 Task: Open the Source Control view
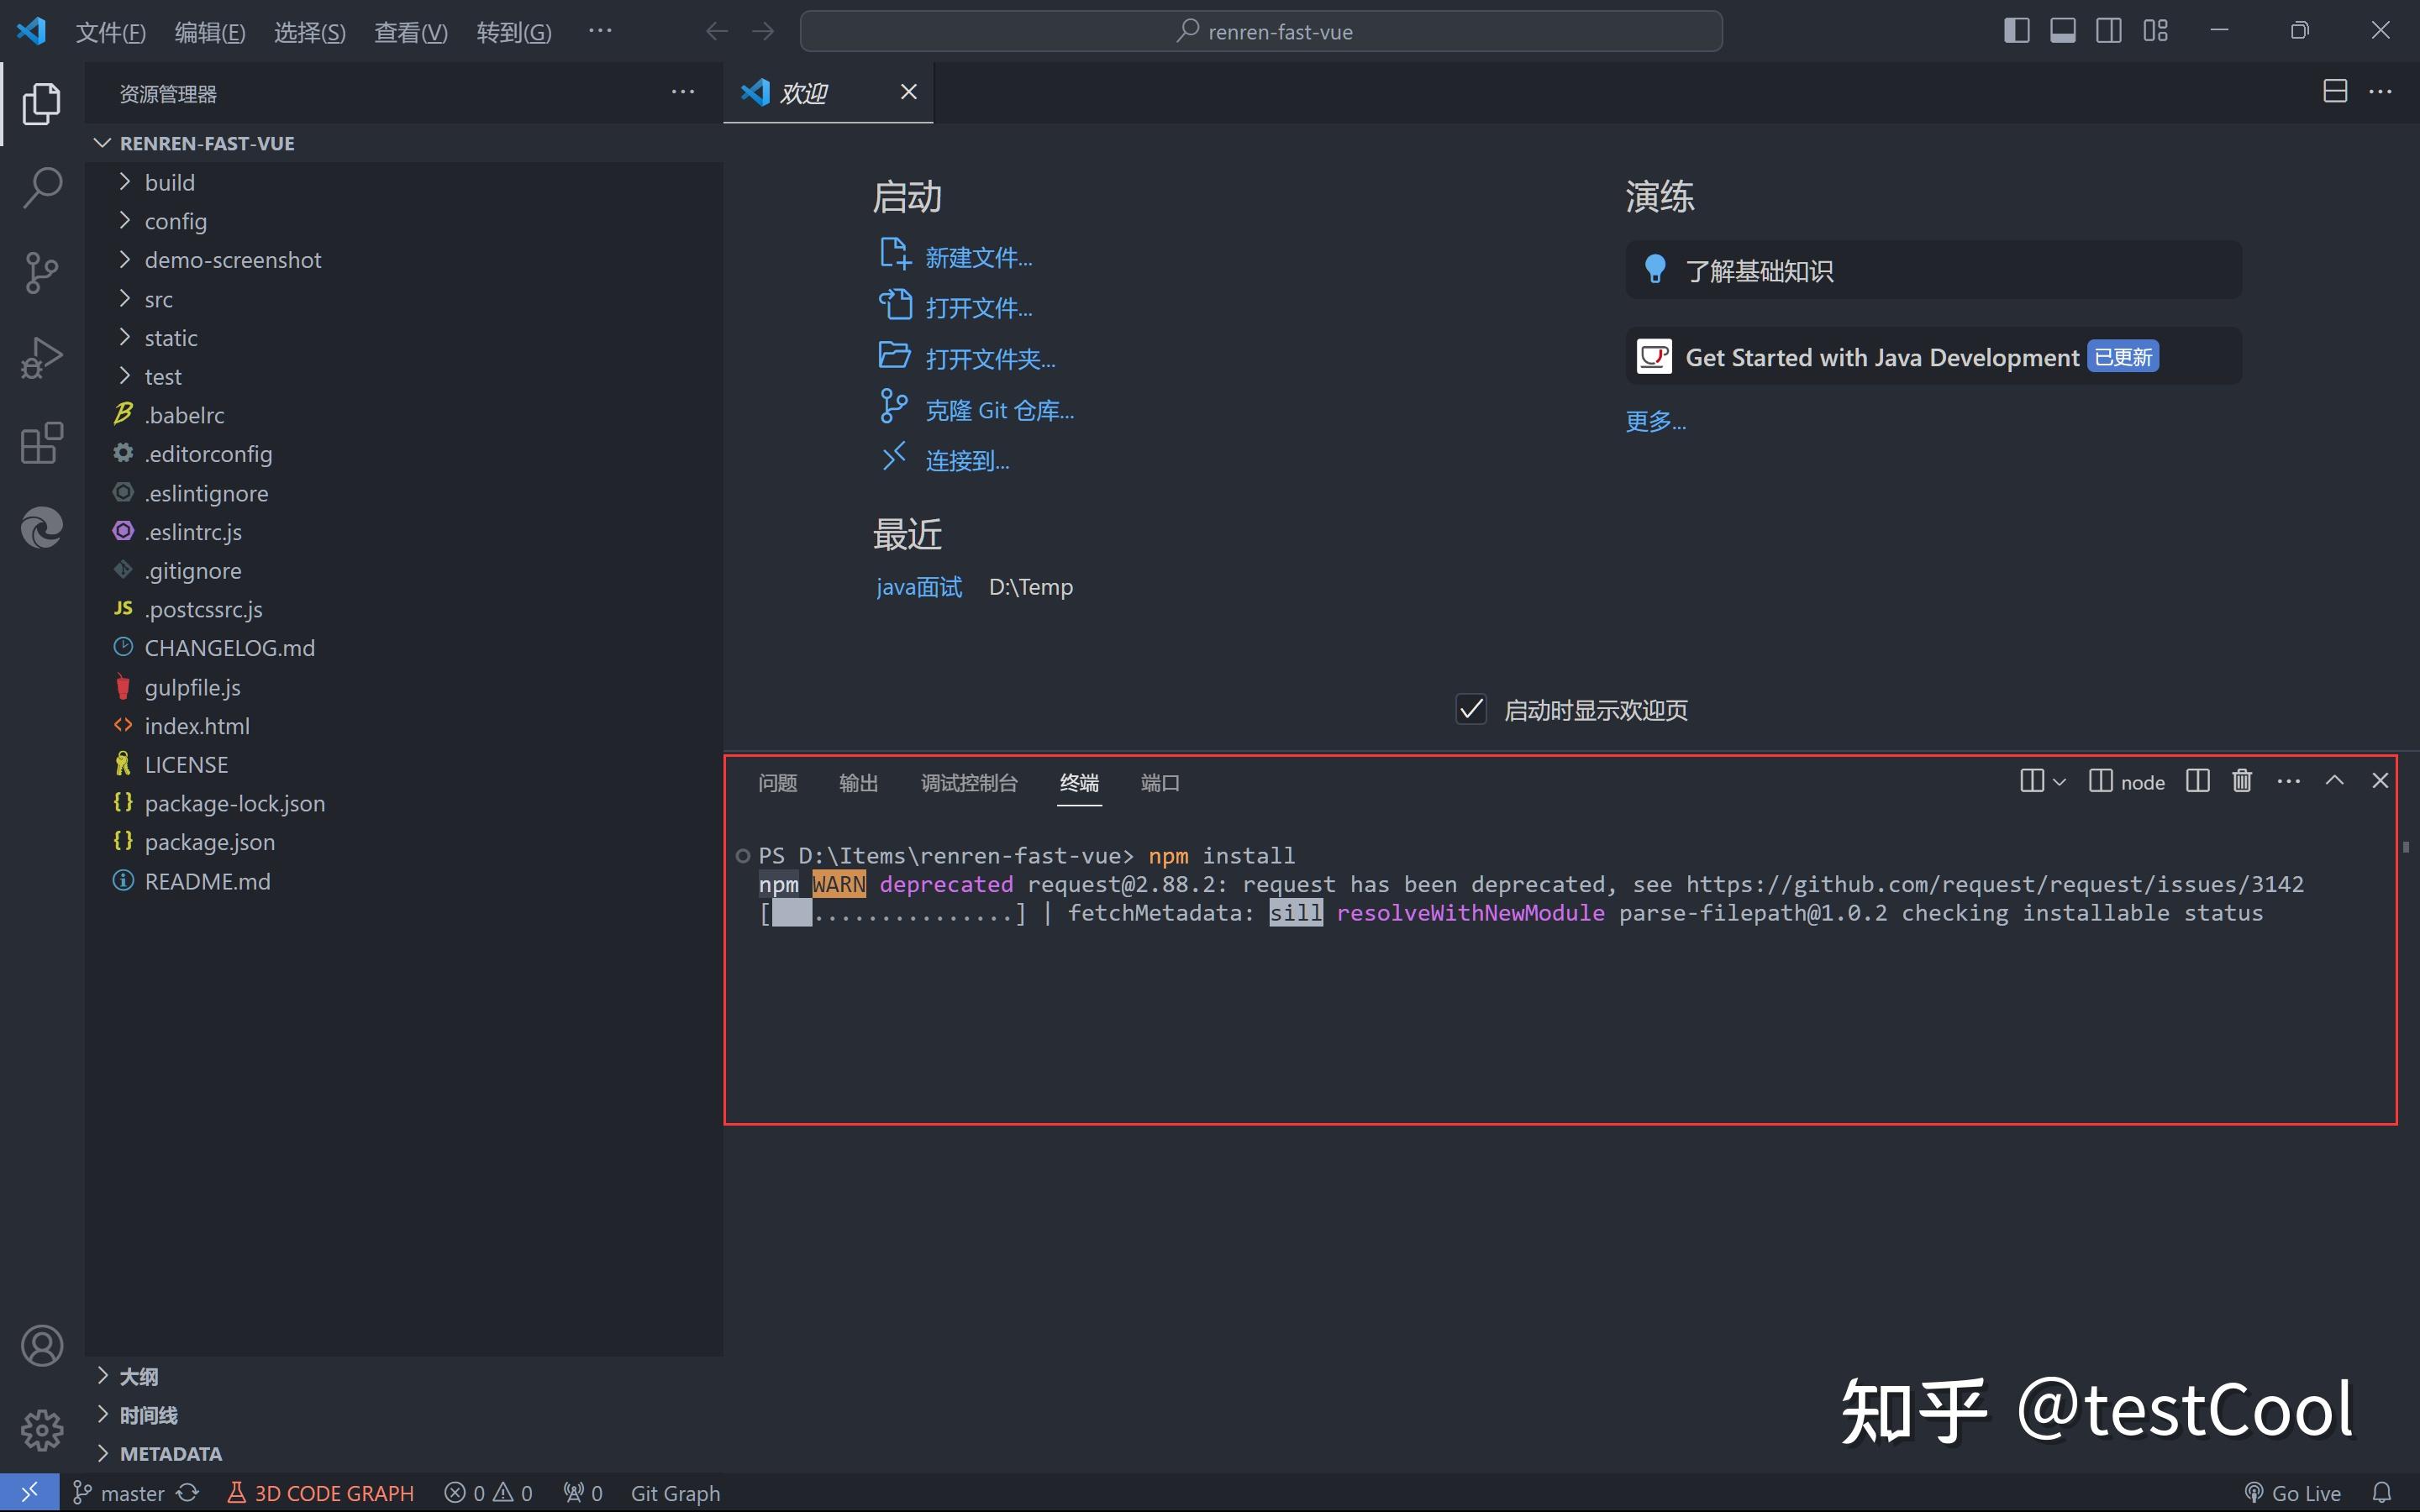point(41,272)
